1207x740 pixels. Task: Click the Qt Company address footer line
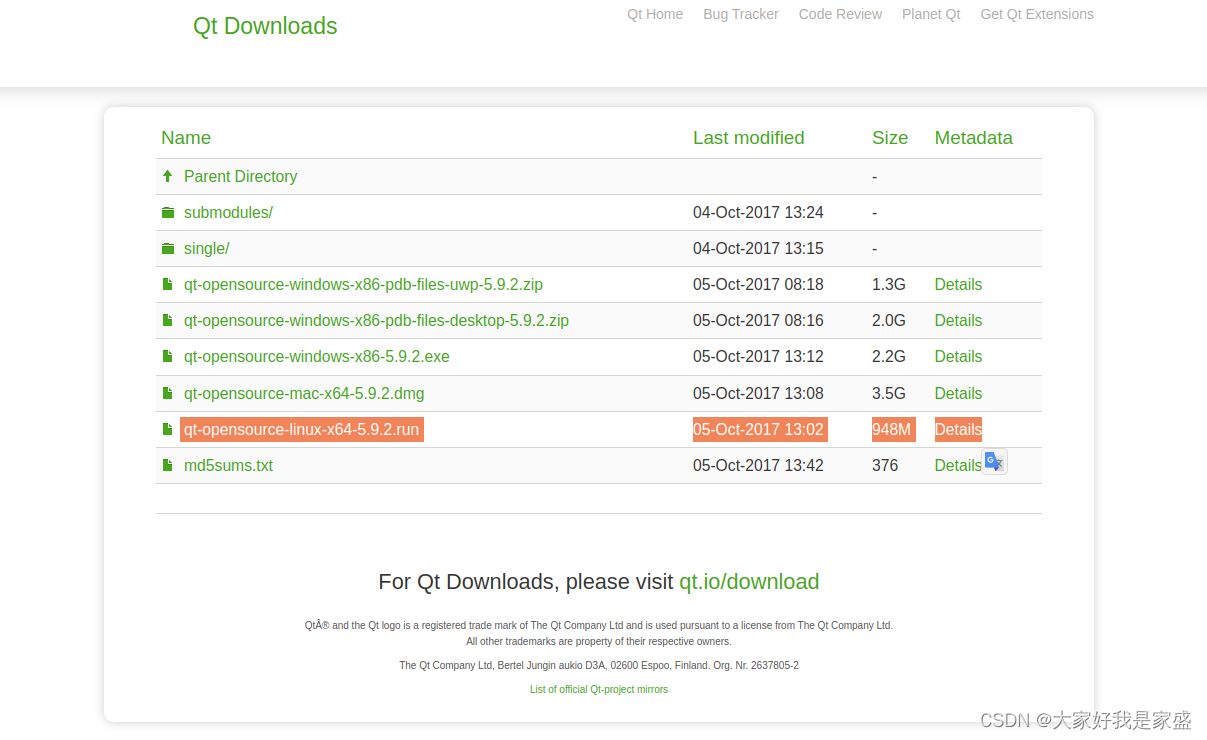click(x=599, y=665)
